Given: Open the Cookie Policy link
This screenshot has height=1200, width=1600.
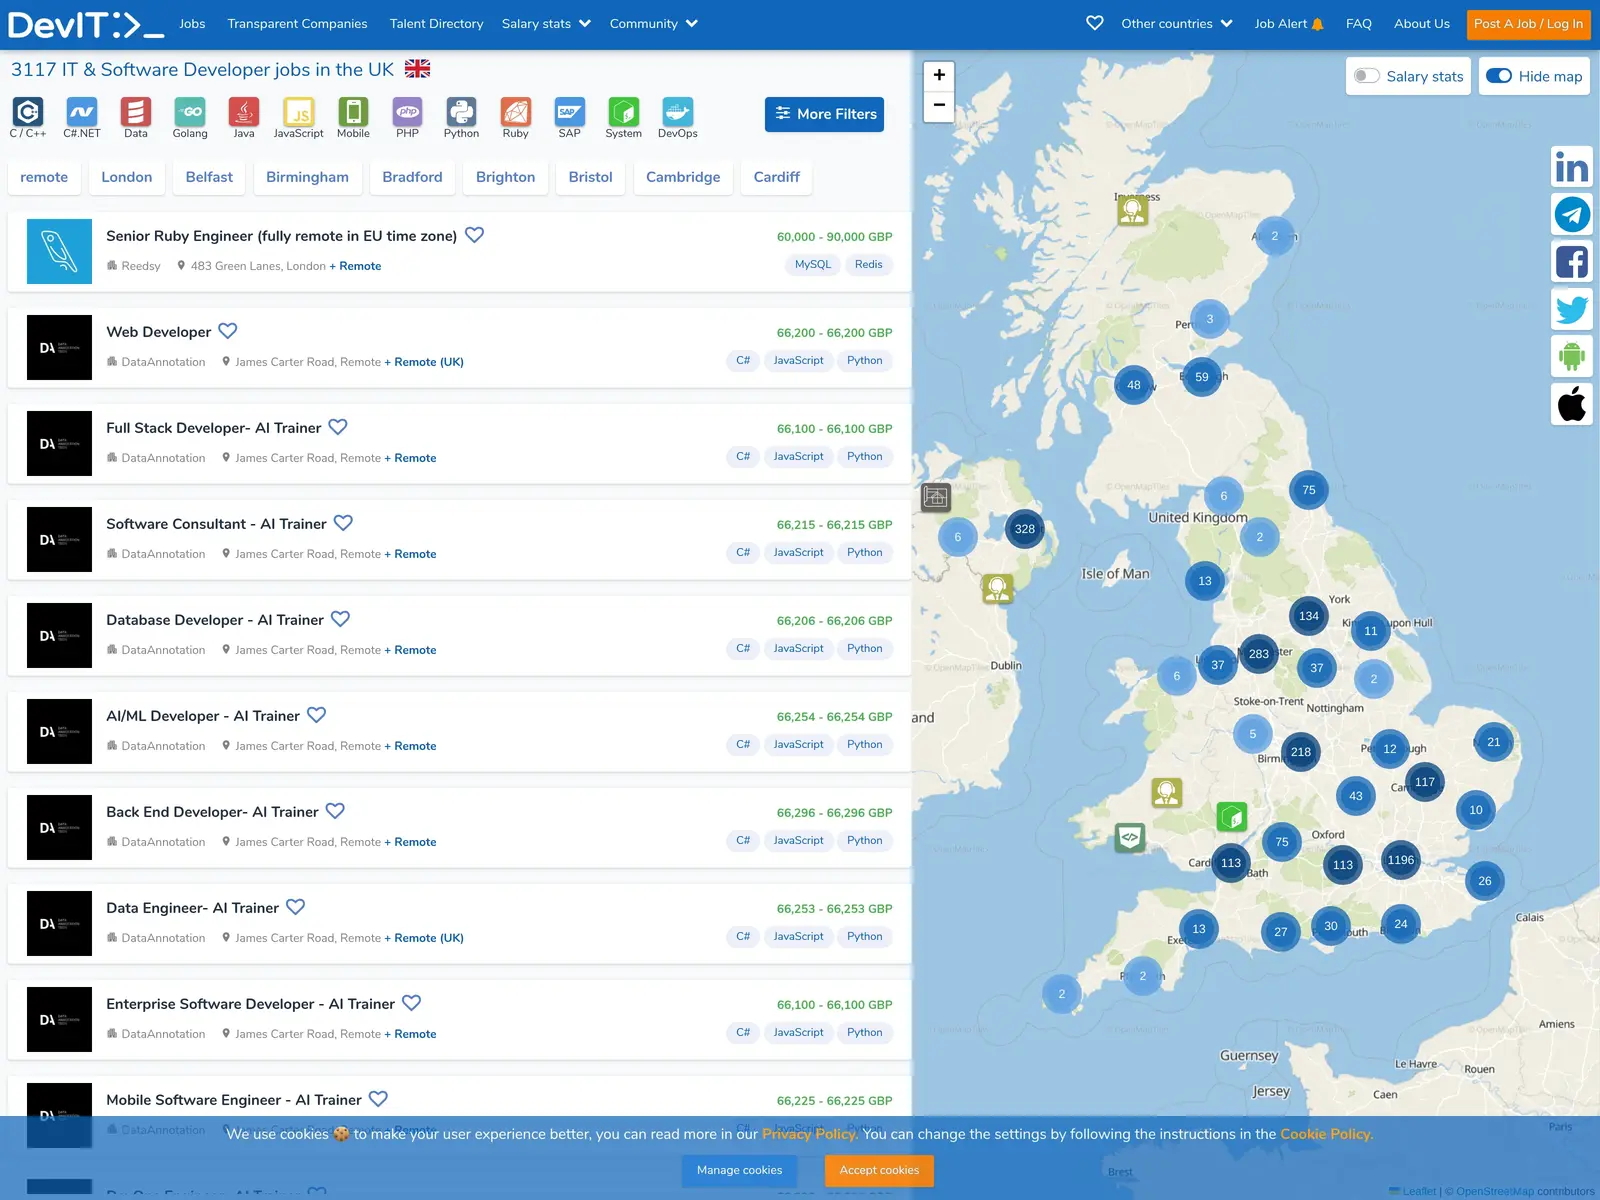Looking at the screenshot, I should click(x=1326, y=1134).
